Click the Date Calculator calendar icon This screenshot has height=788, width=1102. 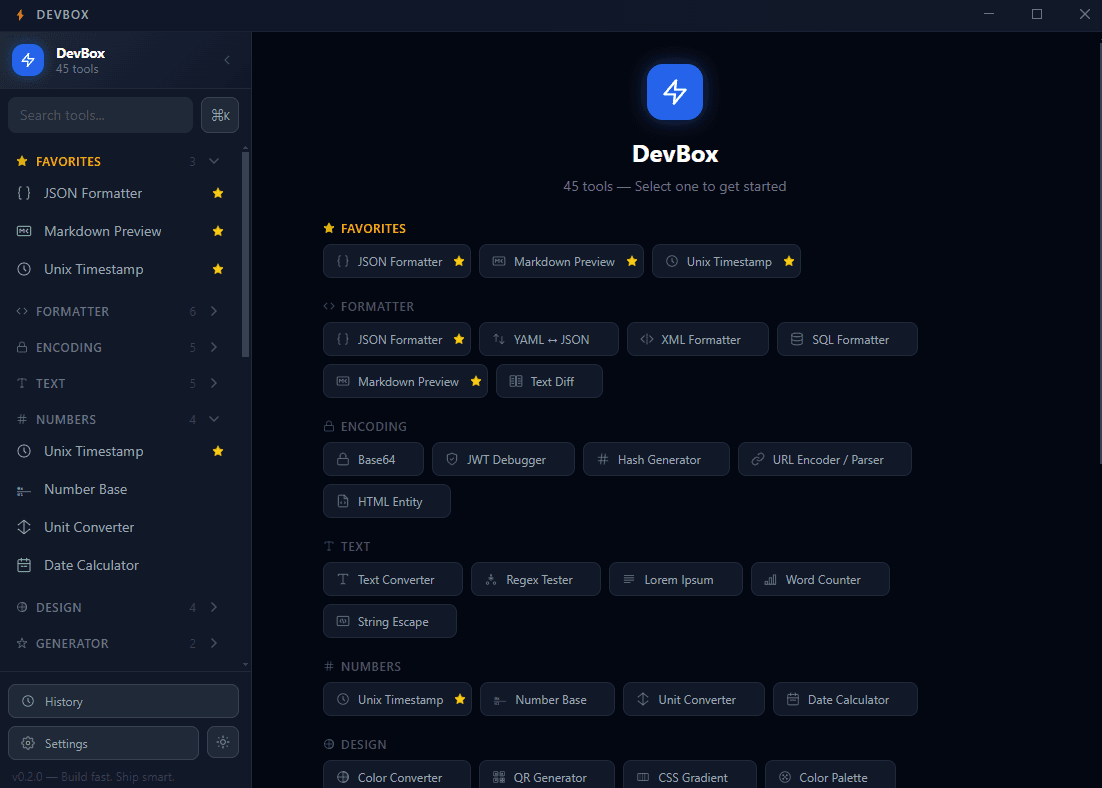click(22, 565)
